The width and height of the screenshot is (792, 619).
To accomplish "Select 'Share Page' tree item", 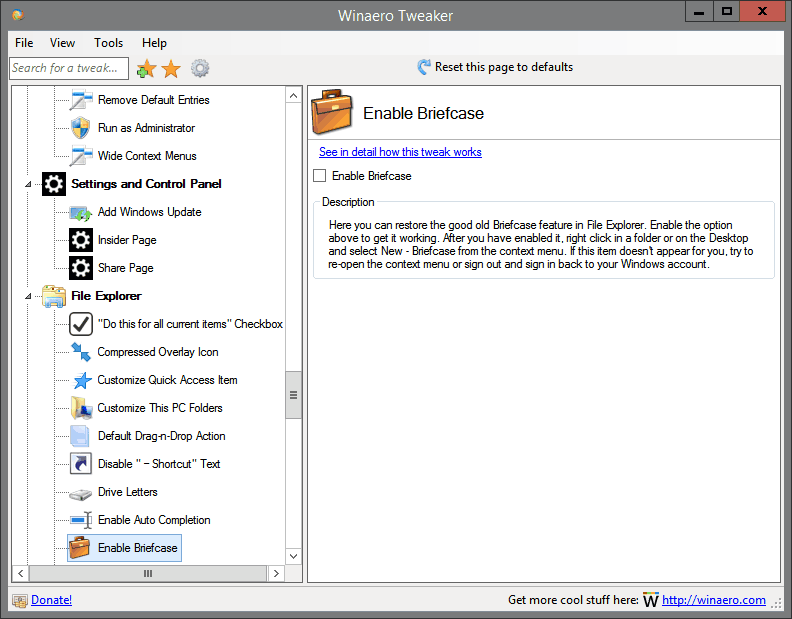I will coord(126,268).
